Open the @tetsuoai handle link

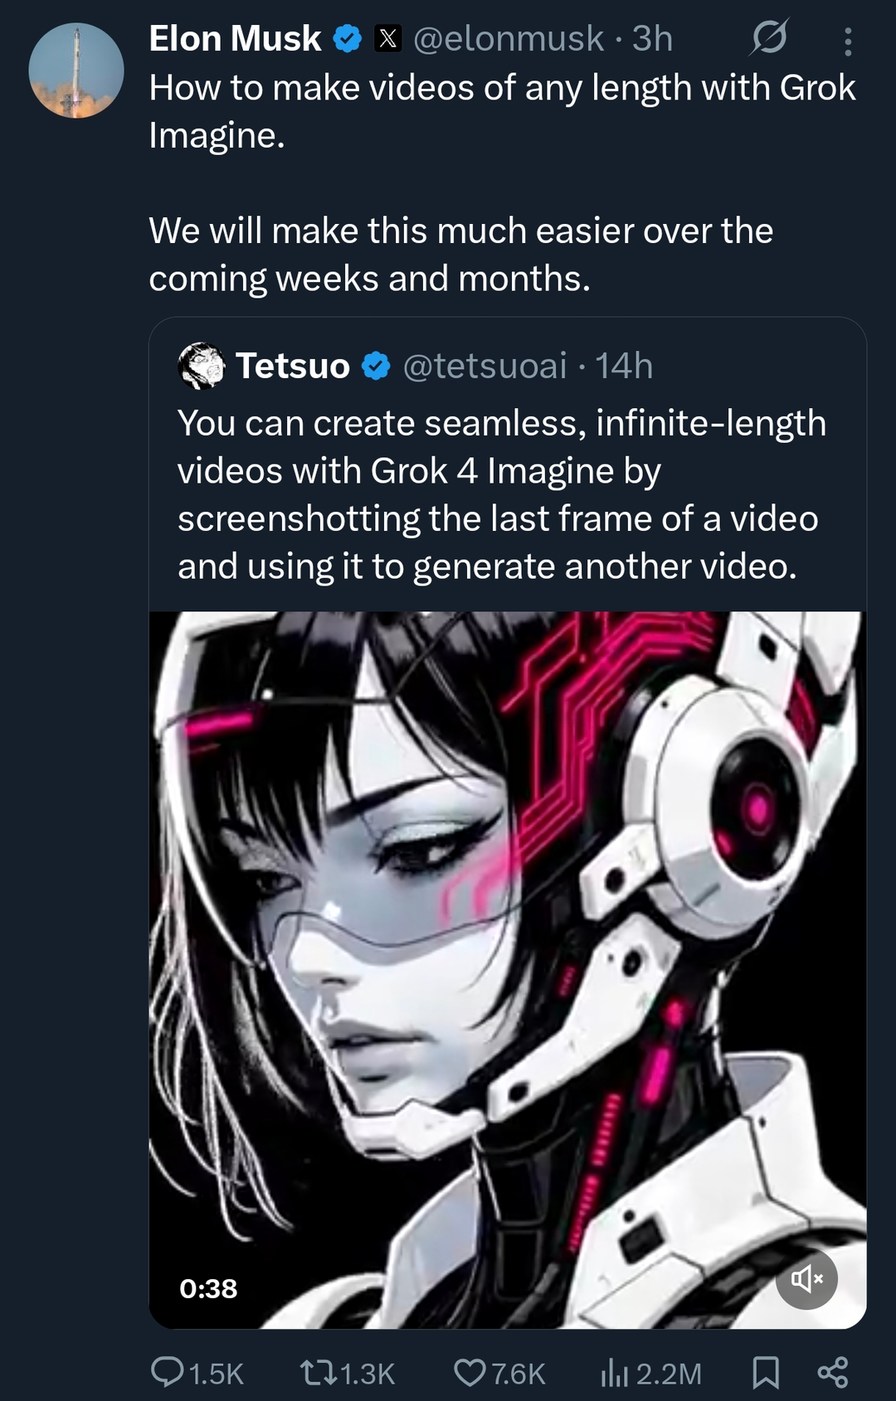tap(485, 366)
